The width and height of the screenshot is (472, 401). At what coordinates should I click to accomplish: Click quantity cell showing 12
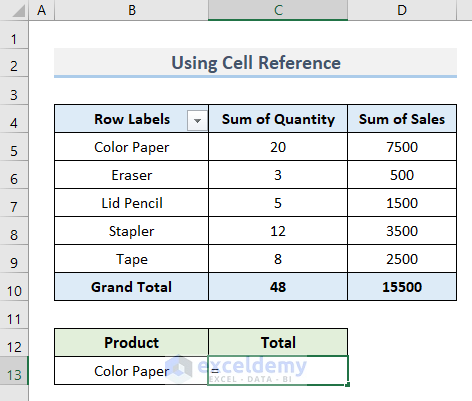(278, 231)
